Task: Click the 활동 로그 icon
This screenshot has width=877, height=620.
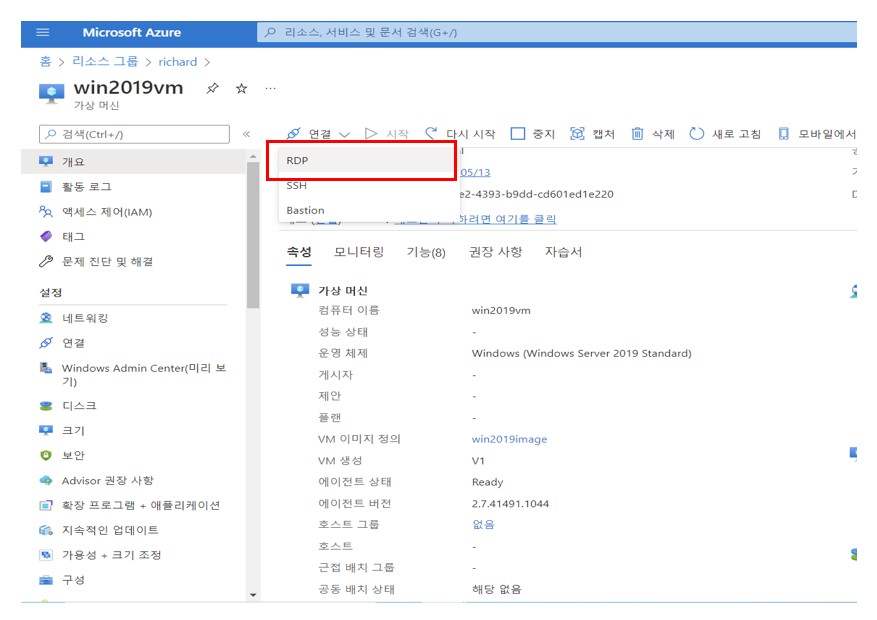Action: pyautogui.click(x=46, y=187)
